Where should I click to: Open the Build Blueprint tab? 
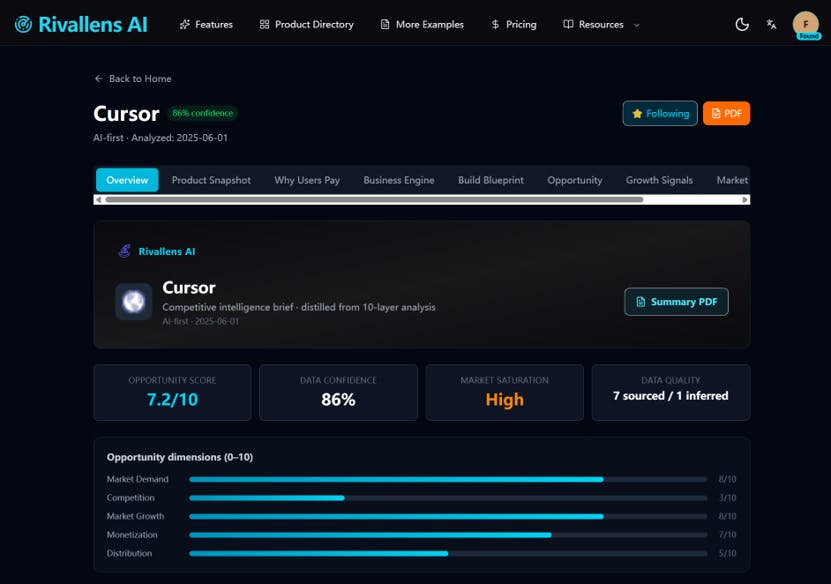coord(491,180)
